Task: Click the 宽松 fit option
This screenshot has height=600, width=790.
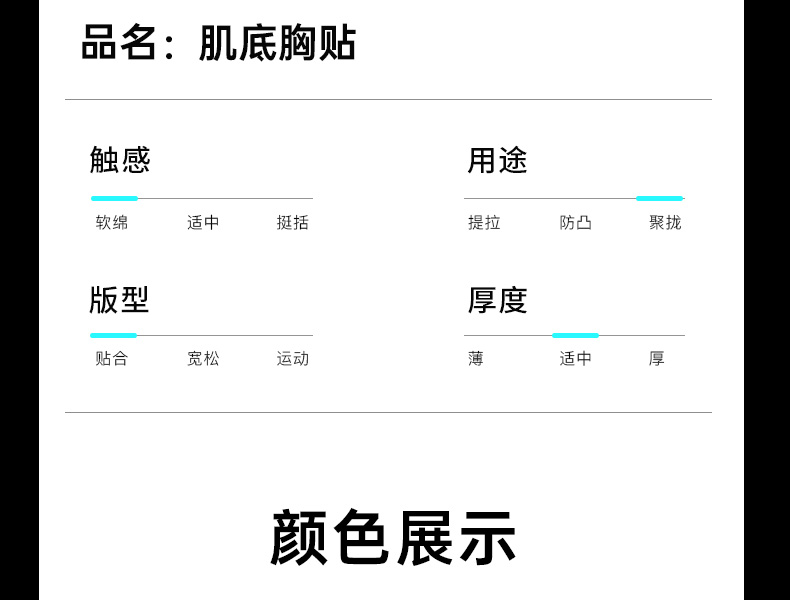Action: tap(203, 358)
